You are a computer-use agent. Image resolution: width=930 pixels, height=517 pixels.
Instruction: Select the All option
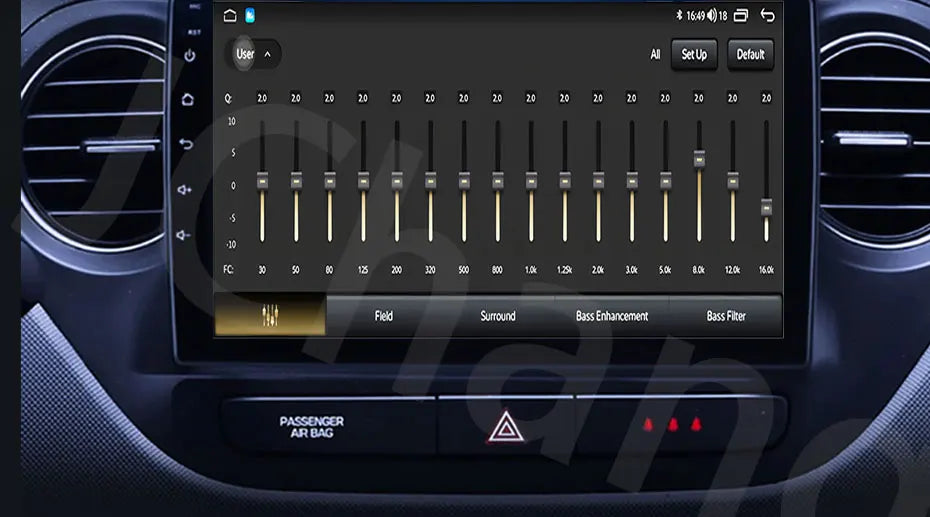pos(655,55)
